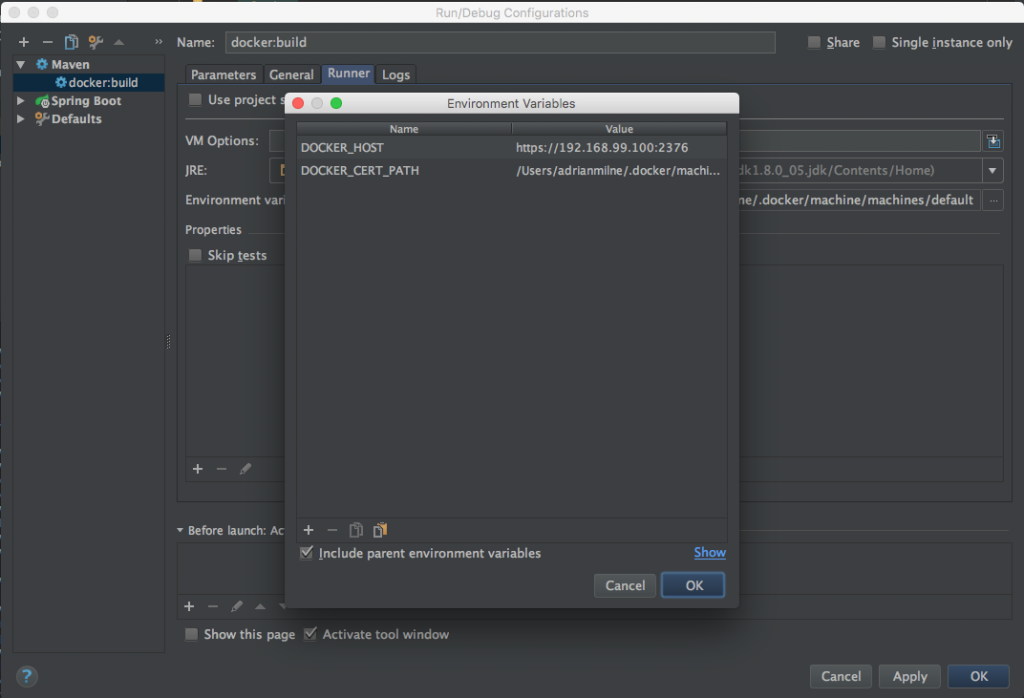Add a new environment variable with the plus icon

[x=308, y=530]
